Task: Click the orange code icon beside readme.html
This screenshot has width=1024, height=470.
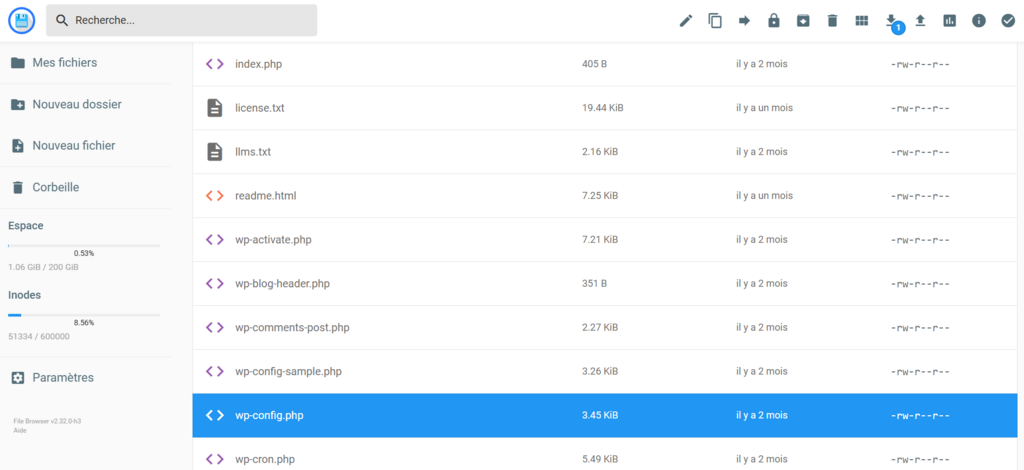Action: click(215, 195)
